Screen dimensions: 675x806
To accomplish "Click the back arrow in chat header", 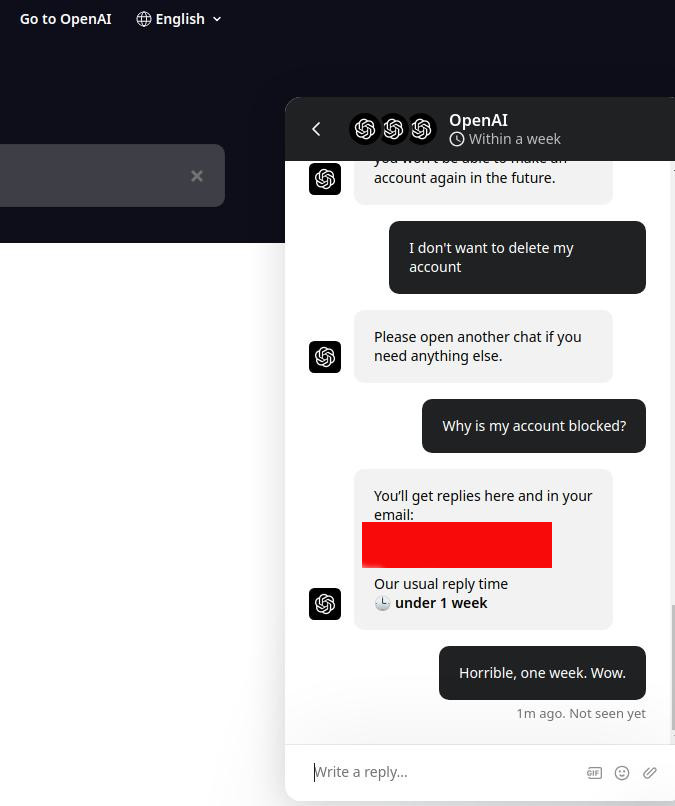I will [x=316, y=129].
